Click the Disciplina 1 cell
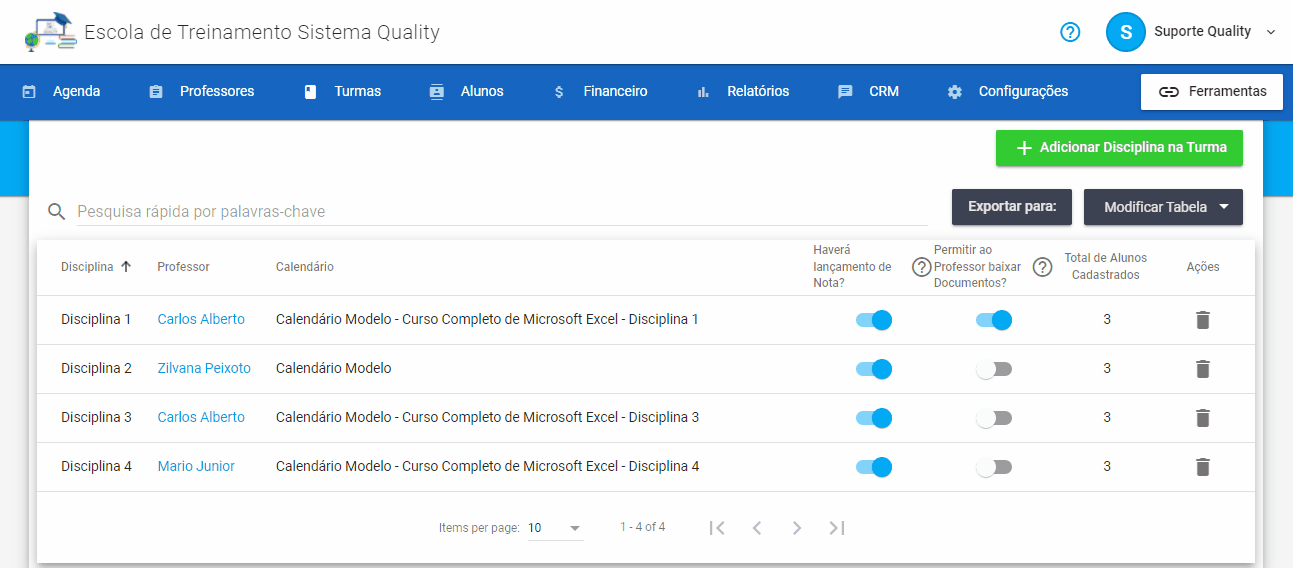The height and width of the screenshot is (568, 1293). coord(96,319)
